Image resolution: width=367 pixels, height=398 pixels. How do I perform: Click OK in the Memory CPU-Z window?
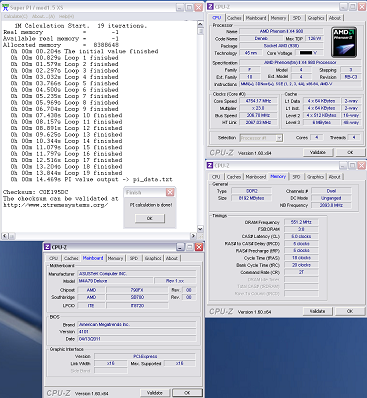[350, 311]
